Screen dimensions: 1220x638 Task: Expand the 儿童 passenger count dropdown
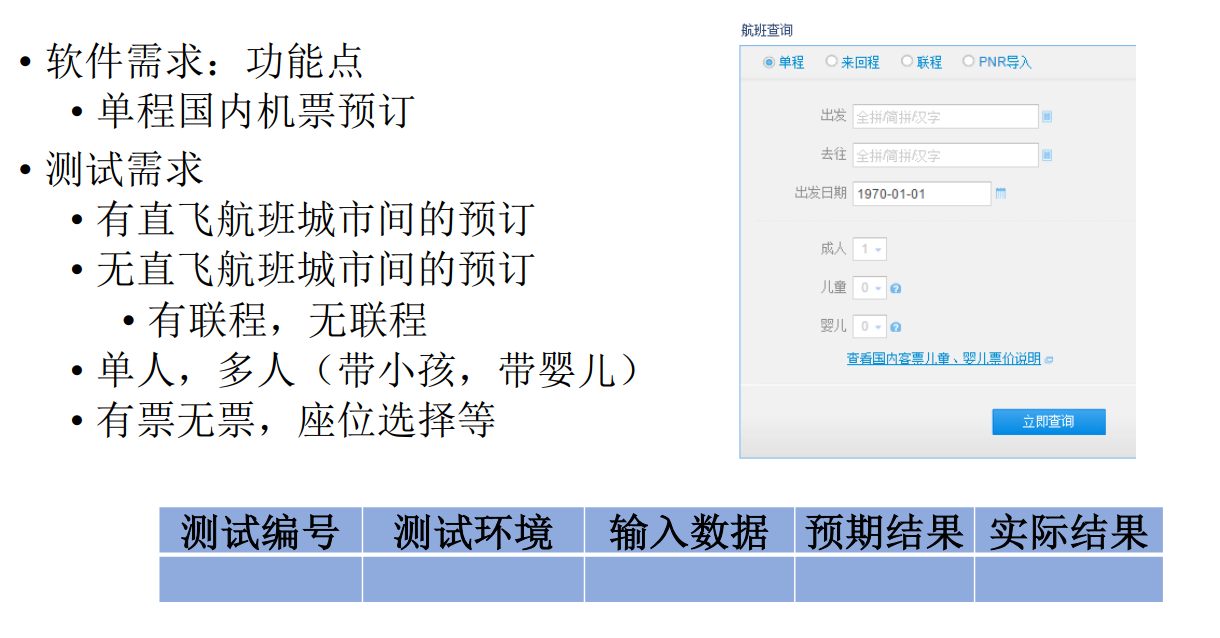coord(869,288)
